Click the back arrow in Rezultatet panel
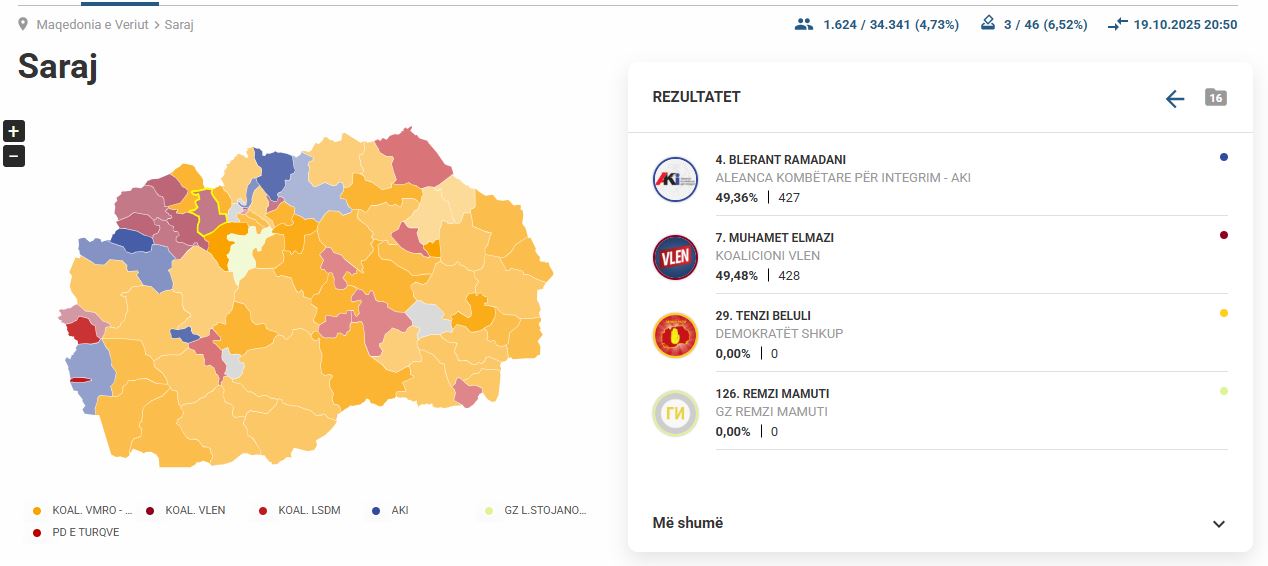The height and width of the screenshot is (566, 1268). (x=1175, y=98)
